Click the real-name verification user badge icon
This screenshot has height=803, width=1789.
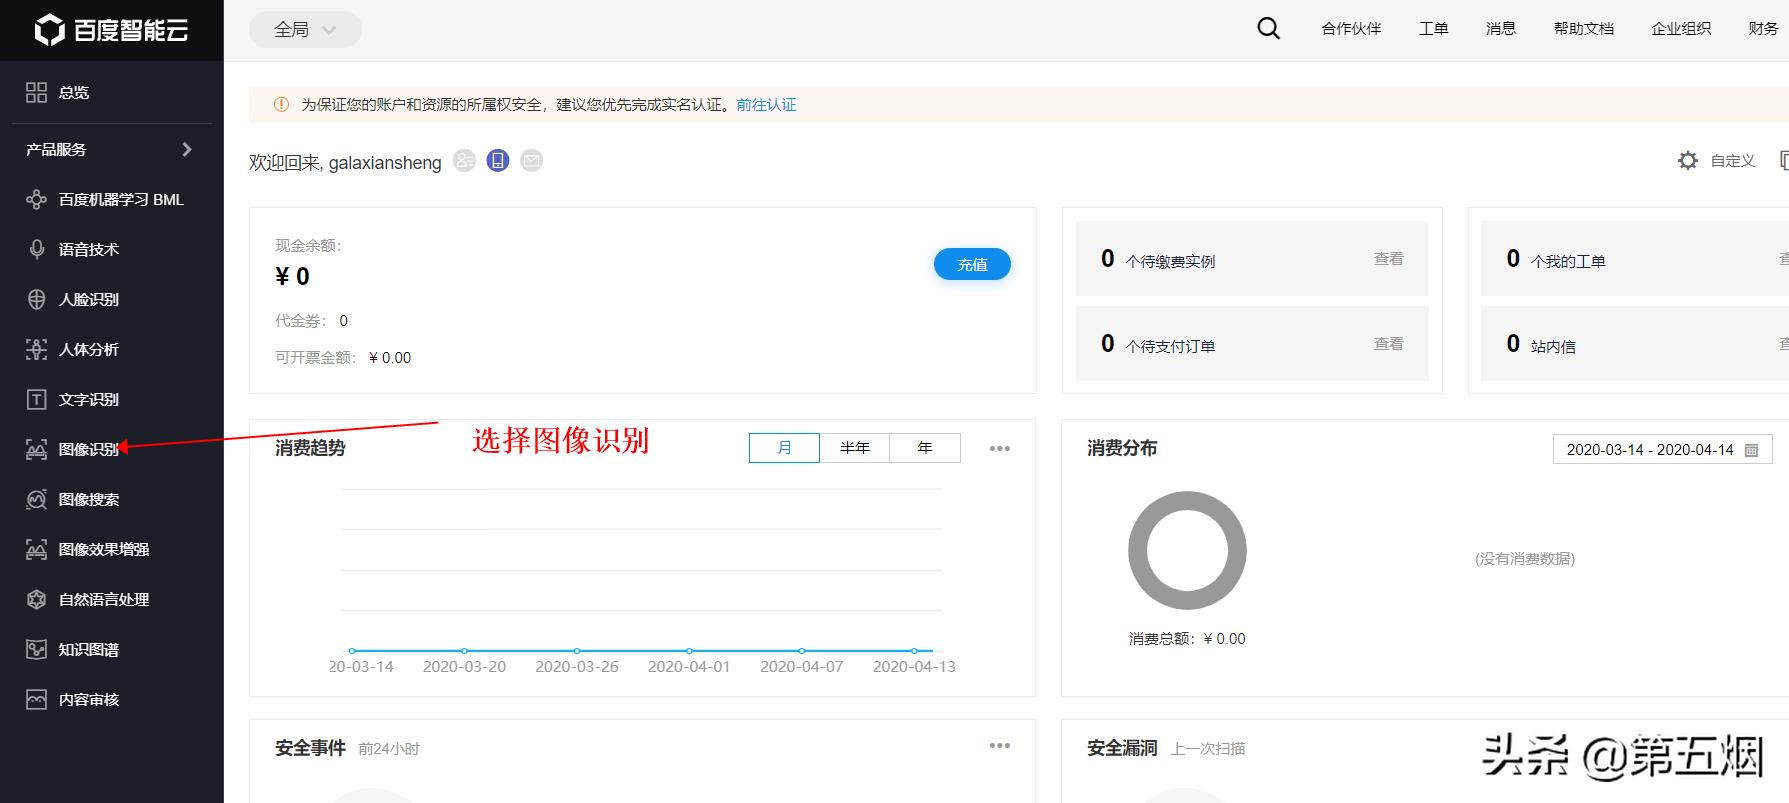click(x=464, y=160)
